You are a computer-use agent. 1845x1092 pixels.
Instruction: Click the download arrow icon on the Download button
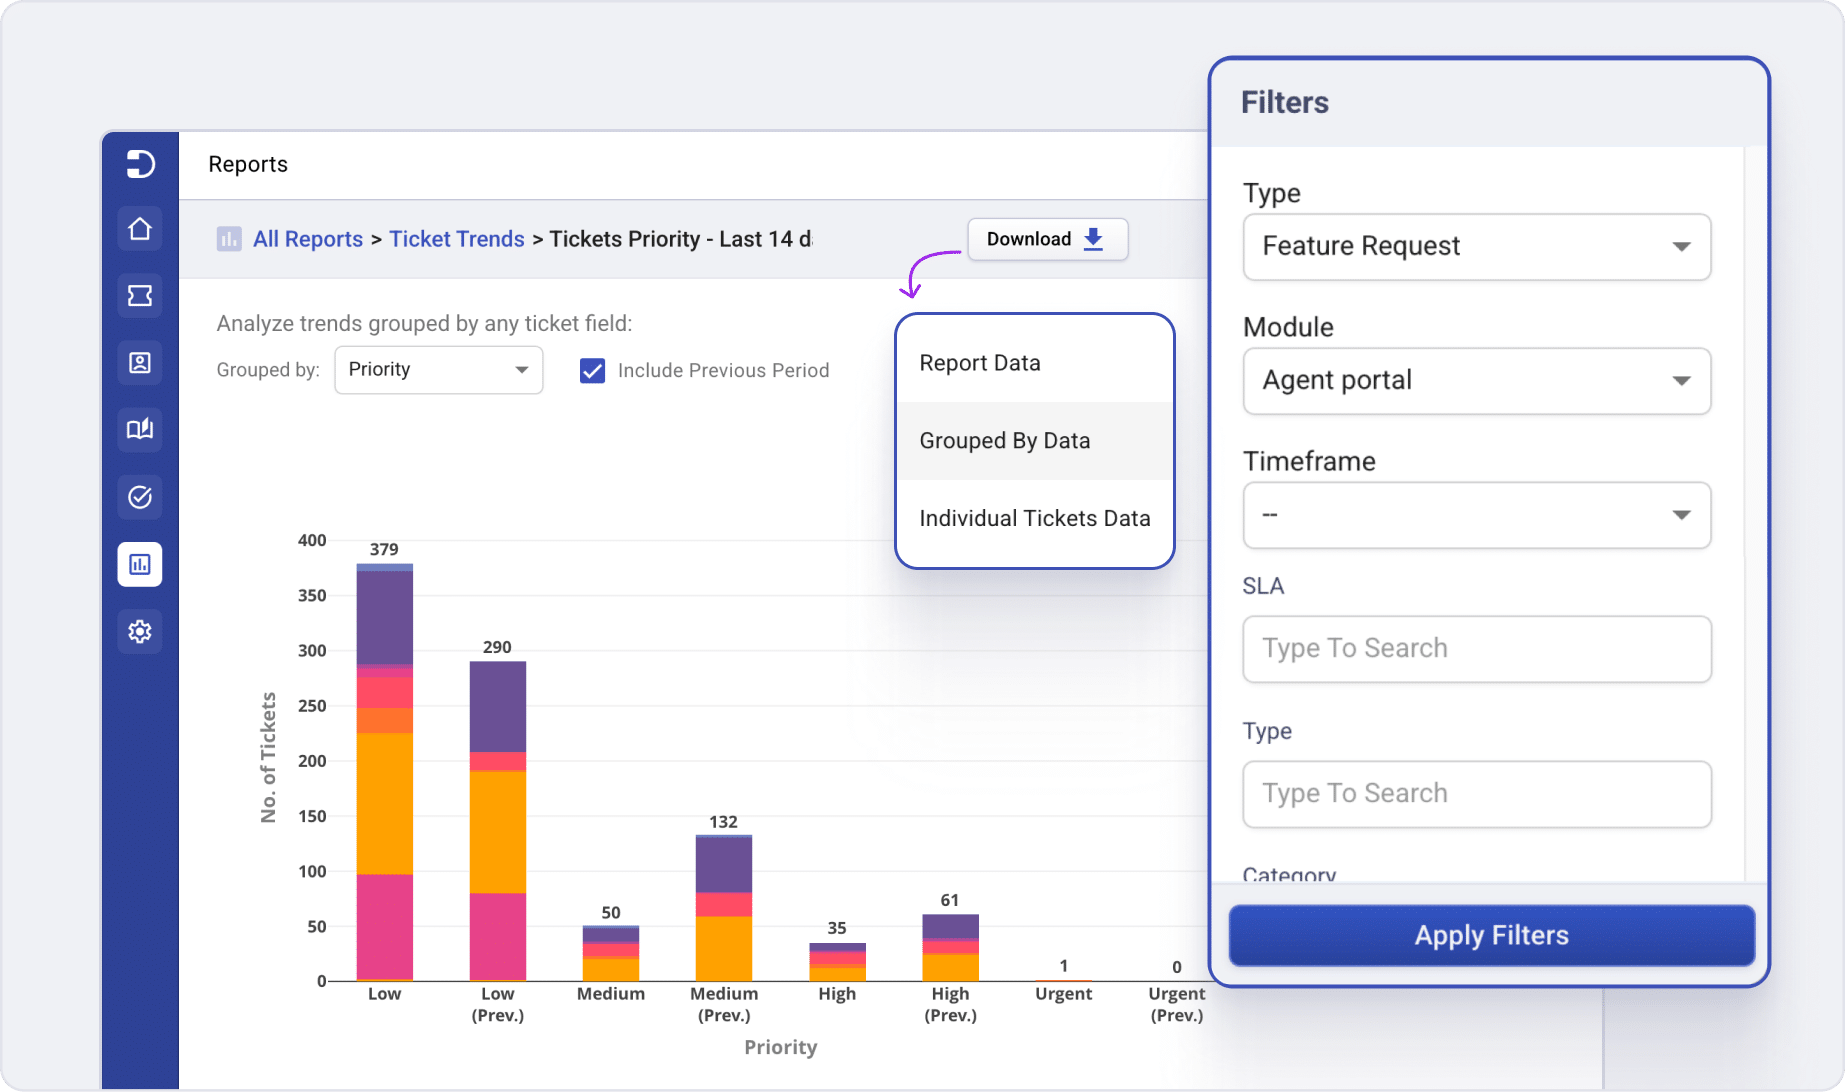(1092, 239)
